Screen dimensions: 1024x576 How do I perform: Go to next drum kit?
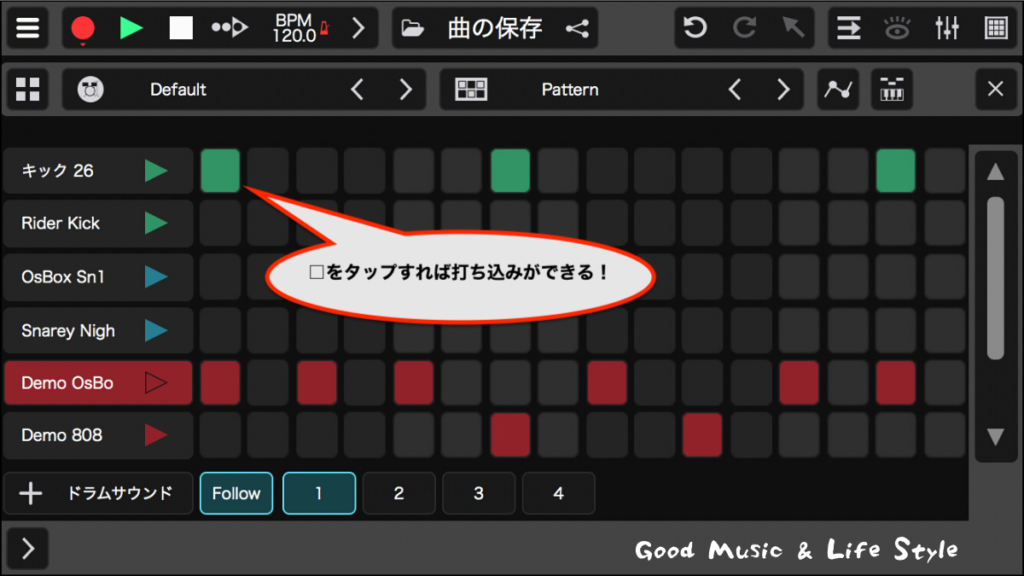[406, 89]
